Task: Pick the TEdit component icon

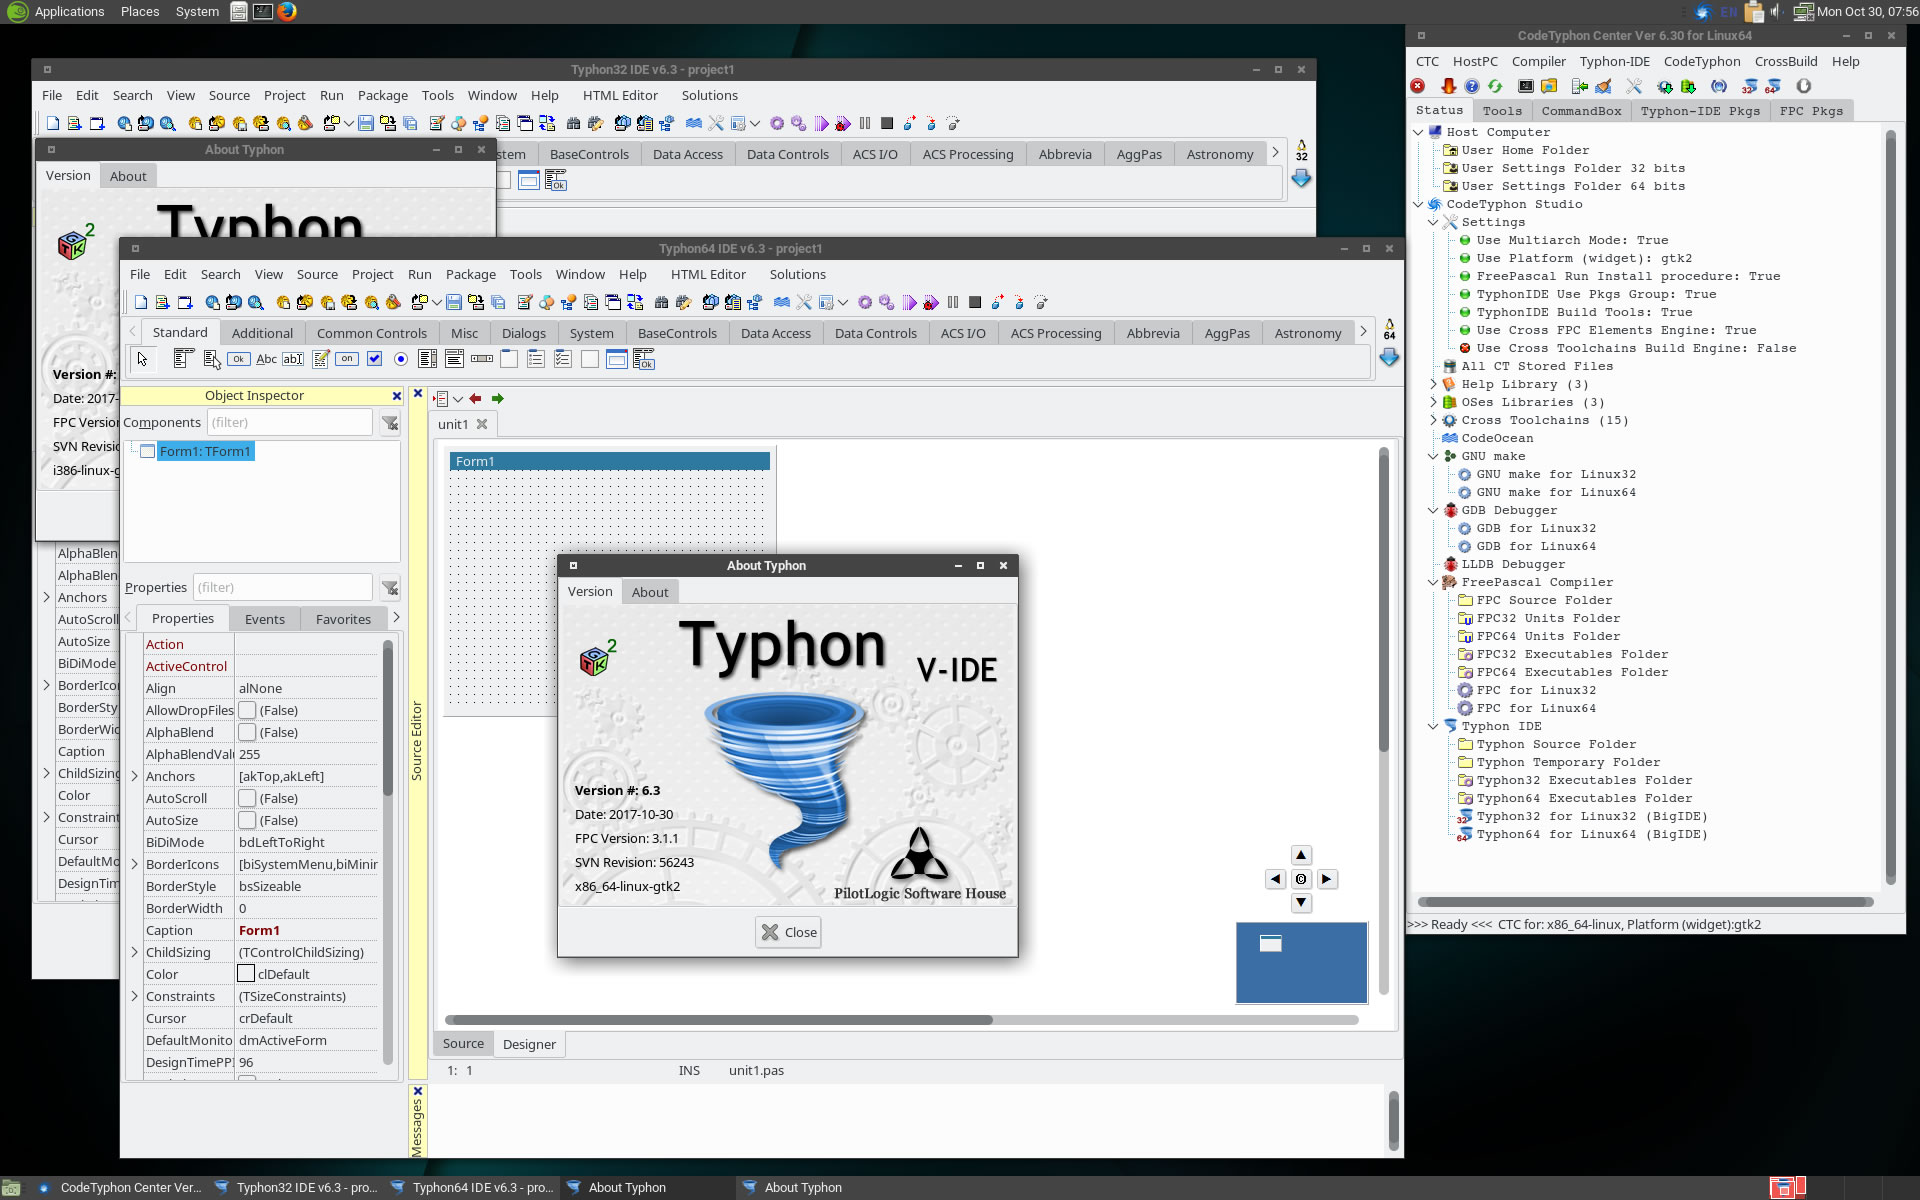Action: (293, 359)
